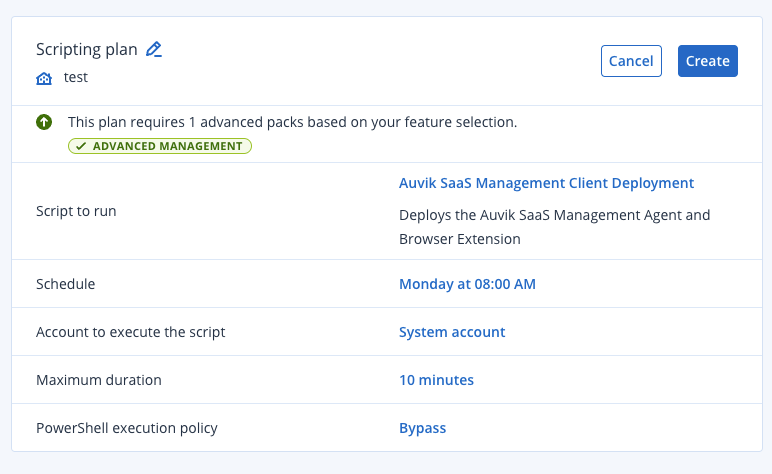The image size is (772, 474).
Task: Click the Advanced Management badge
Action: pyautogui.click(x=160, y=146)
